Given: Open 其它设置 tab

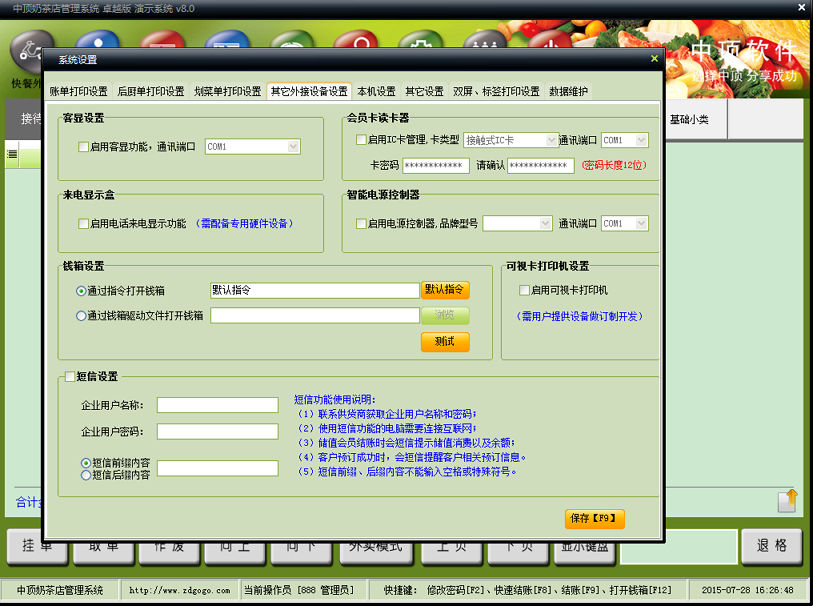Looking at the screenshot, I should [424, 91].
